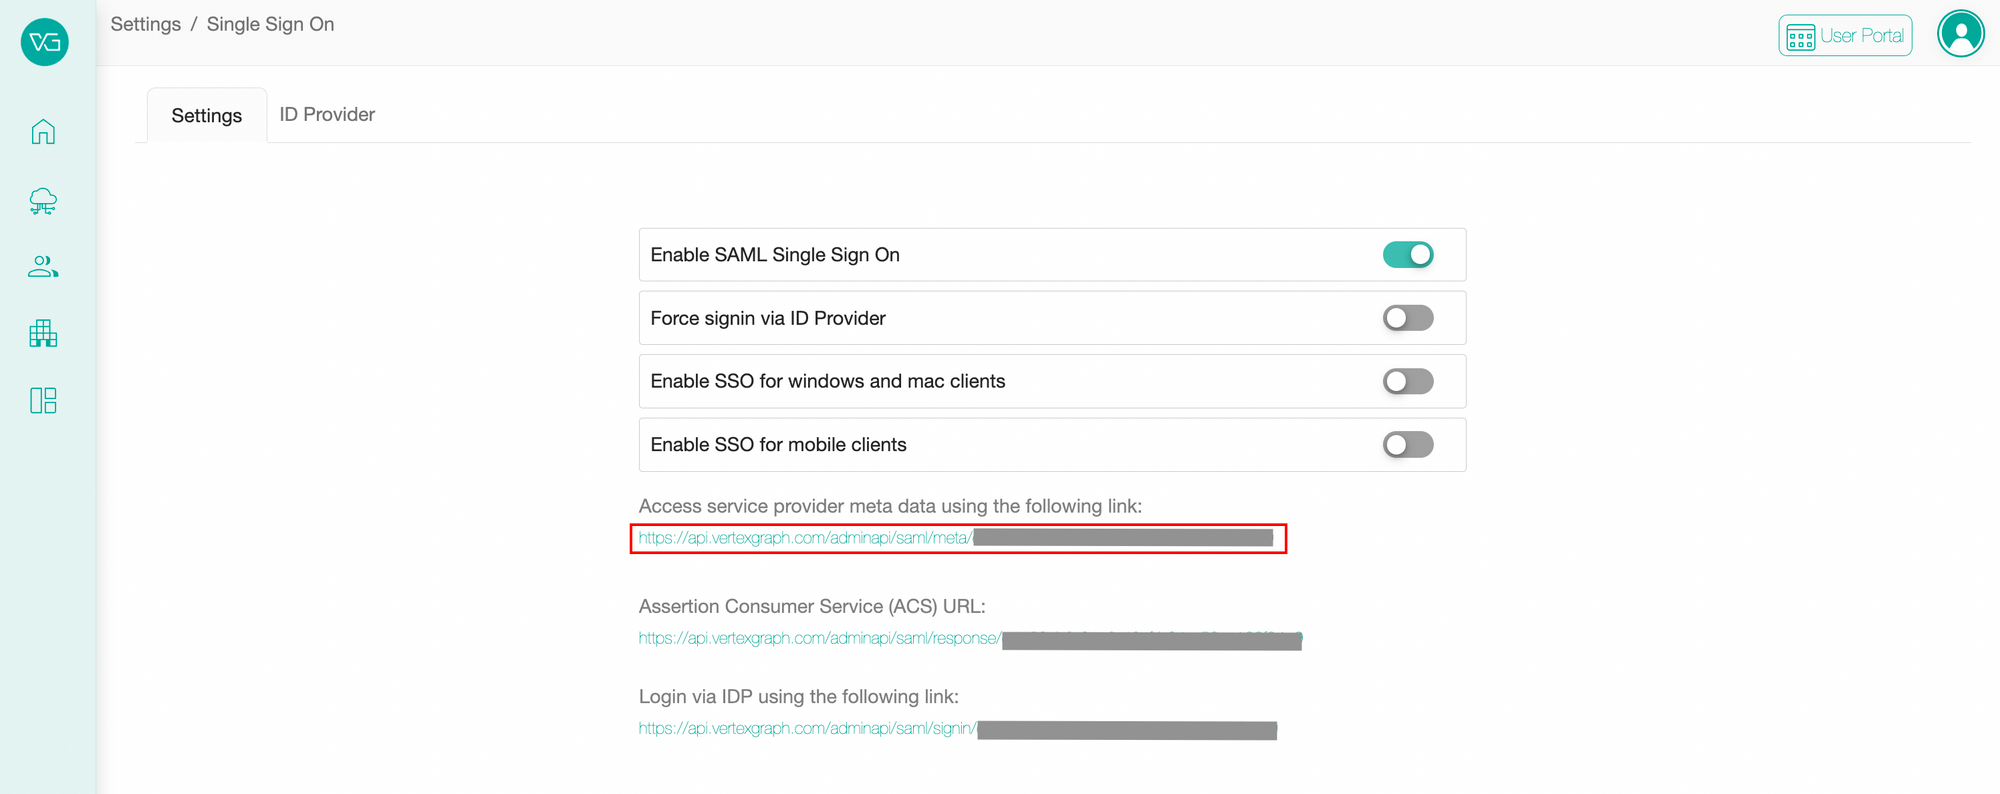Disable Enable SAML Single Sign On toggle
The image size is (2000, 794).
click(1408, 255)
